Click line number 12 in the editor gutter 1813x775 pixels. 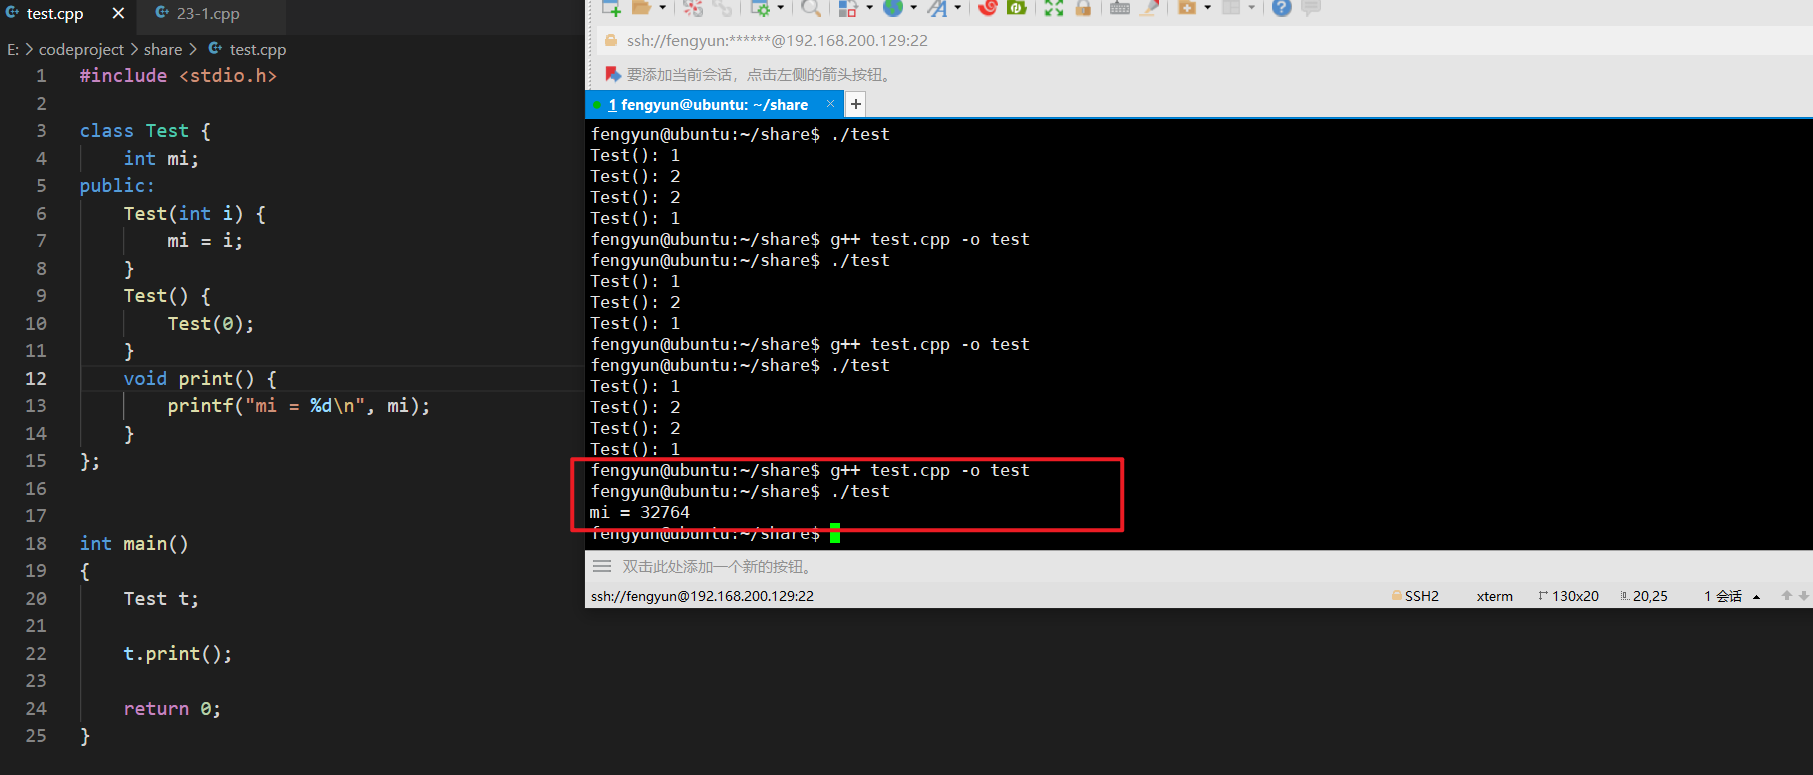(36, 379)
